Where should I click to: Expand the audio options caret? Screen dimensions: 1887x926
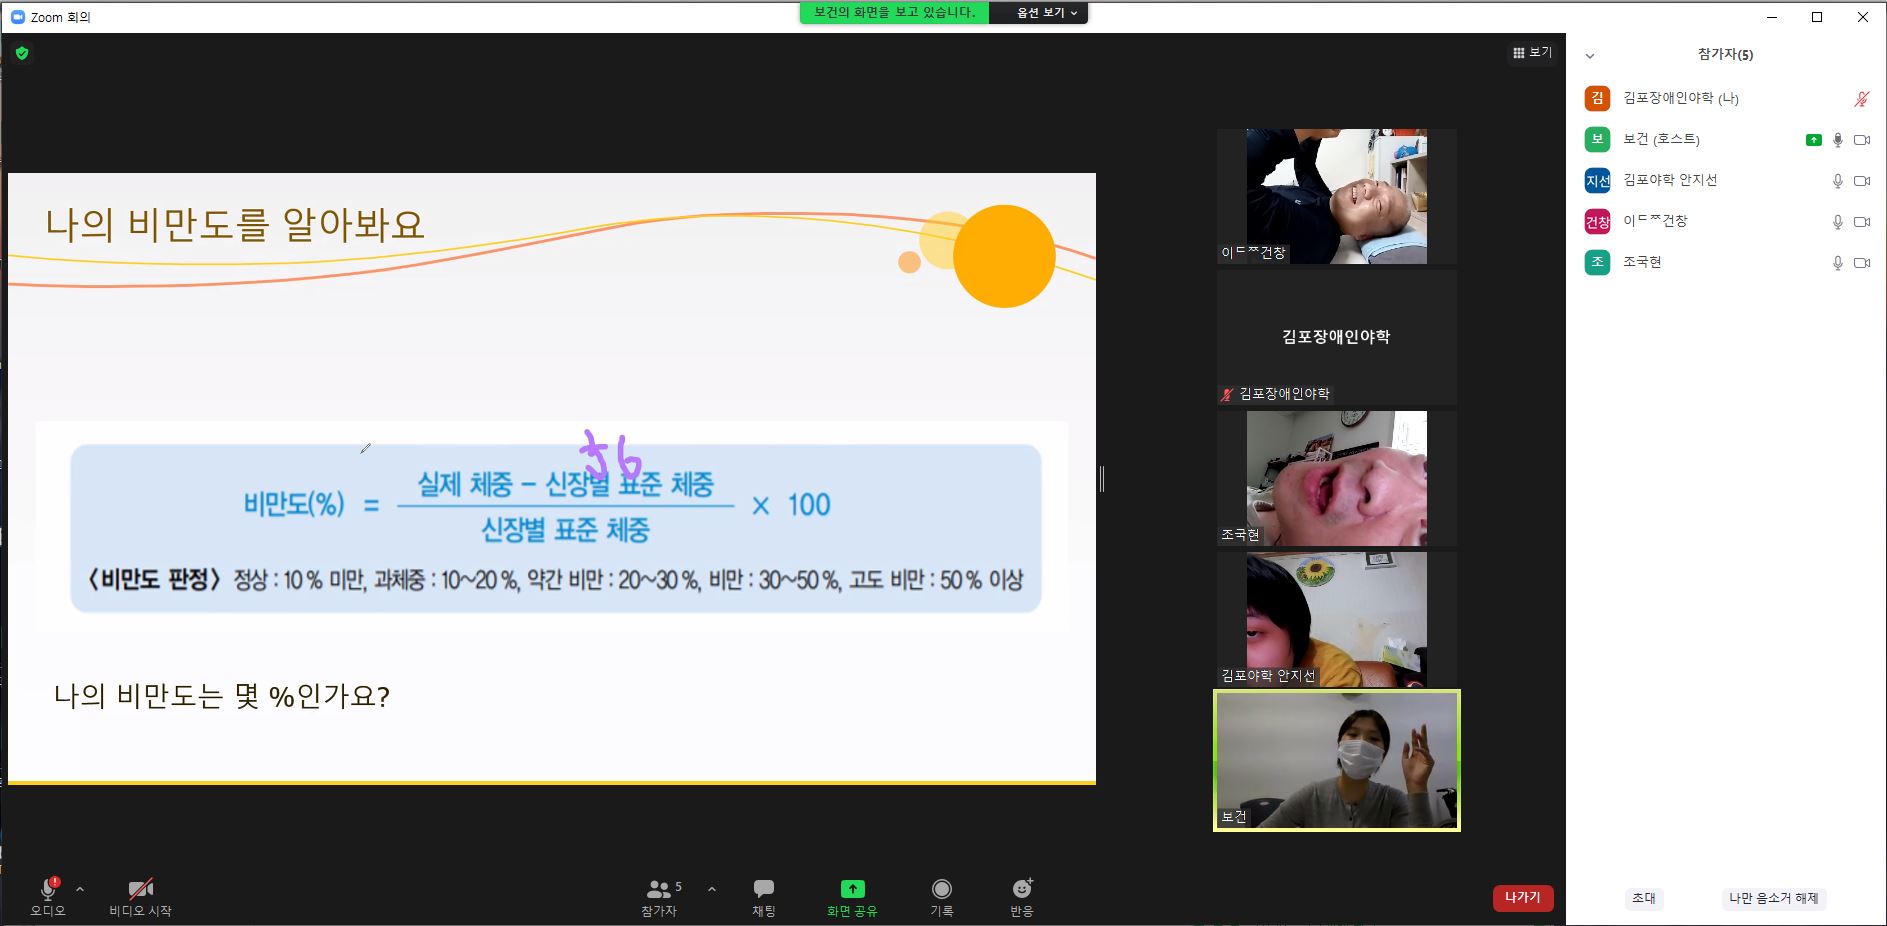[x=80, y=889]
